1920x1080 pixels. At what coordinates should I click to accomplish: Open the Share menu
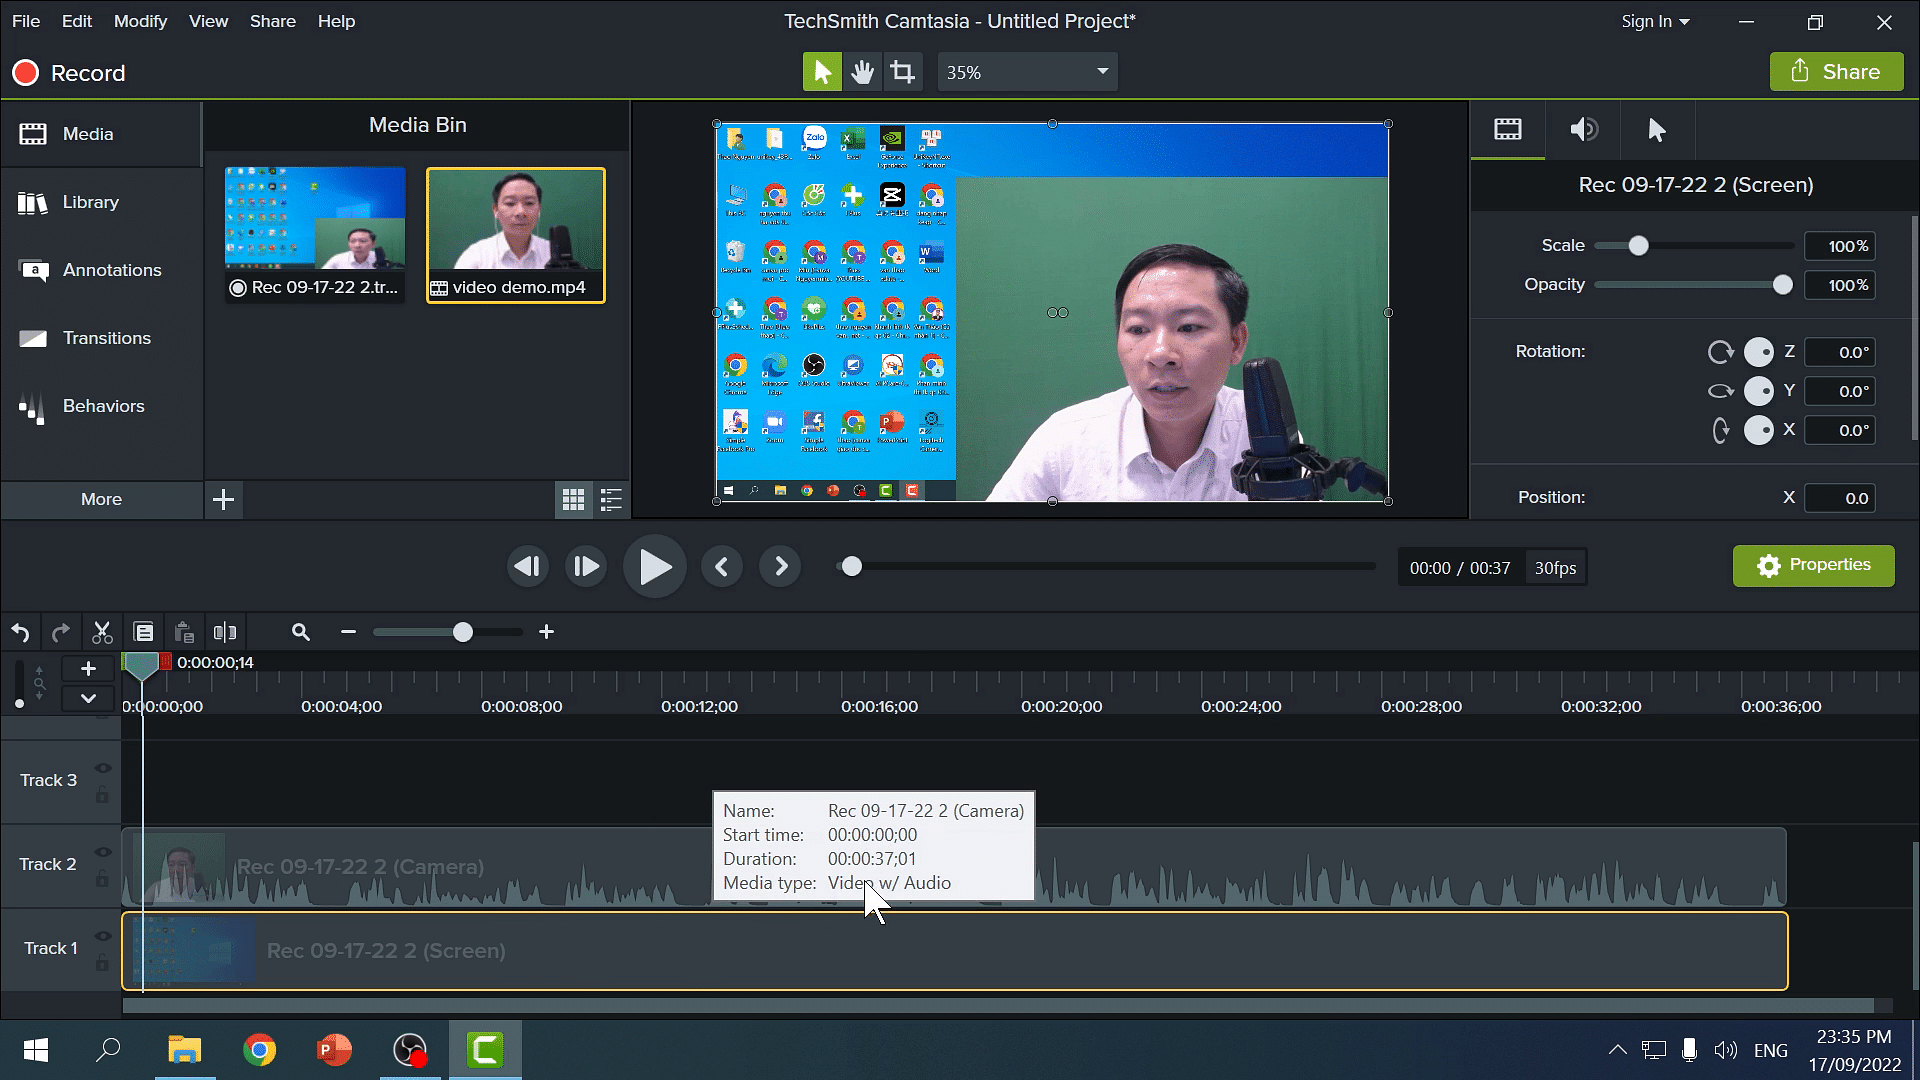pyautogui.click(x=272, y=21)
